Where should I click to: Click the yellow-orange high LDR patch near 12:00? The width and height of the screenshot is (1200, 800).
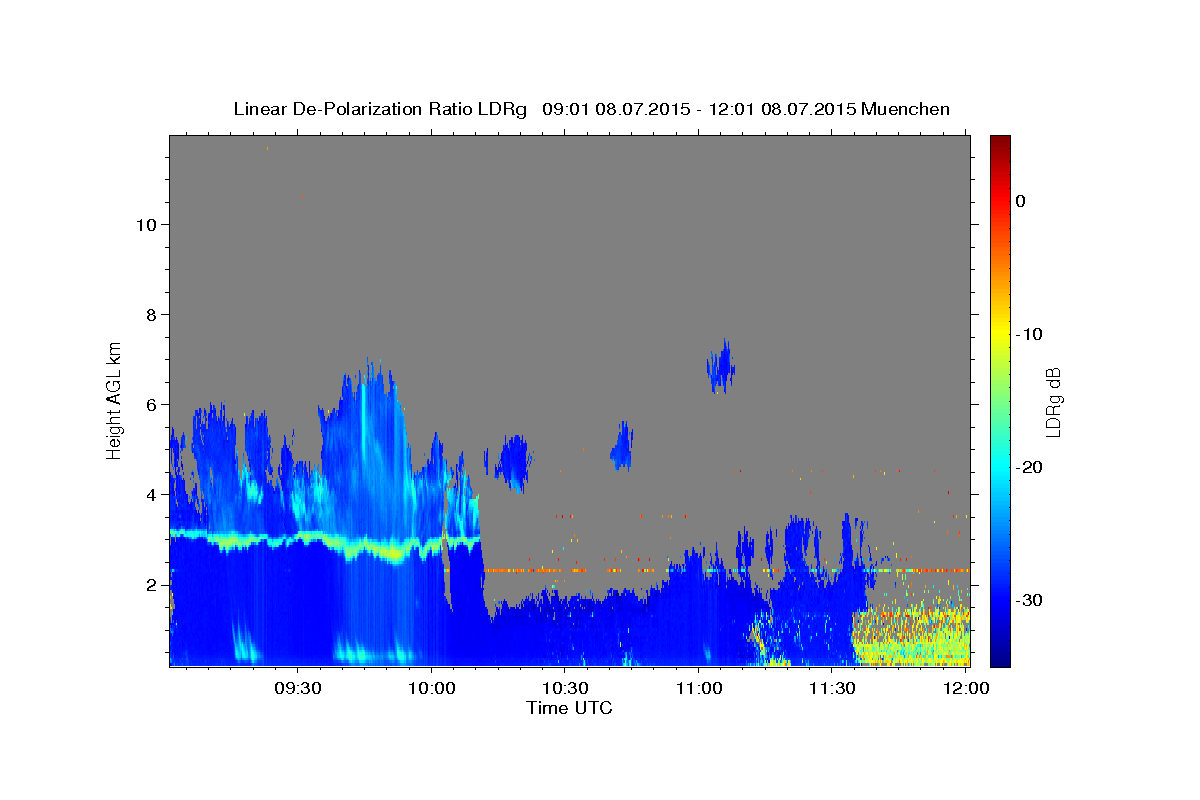tap(910, 636)
